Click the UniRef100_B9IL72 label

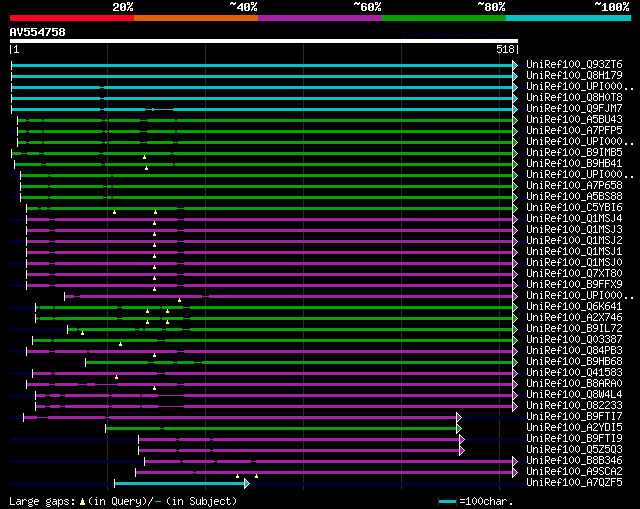point(574,329)
